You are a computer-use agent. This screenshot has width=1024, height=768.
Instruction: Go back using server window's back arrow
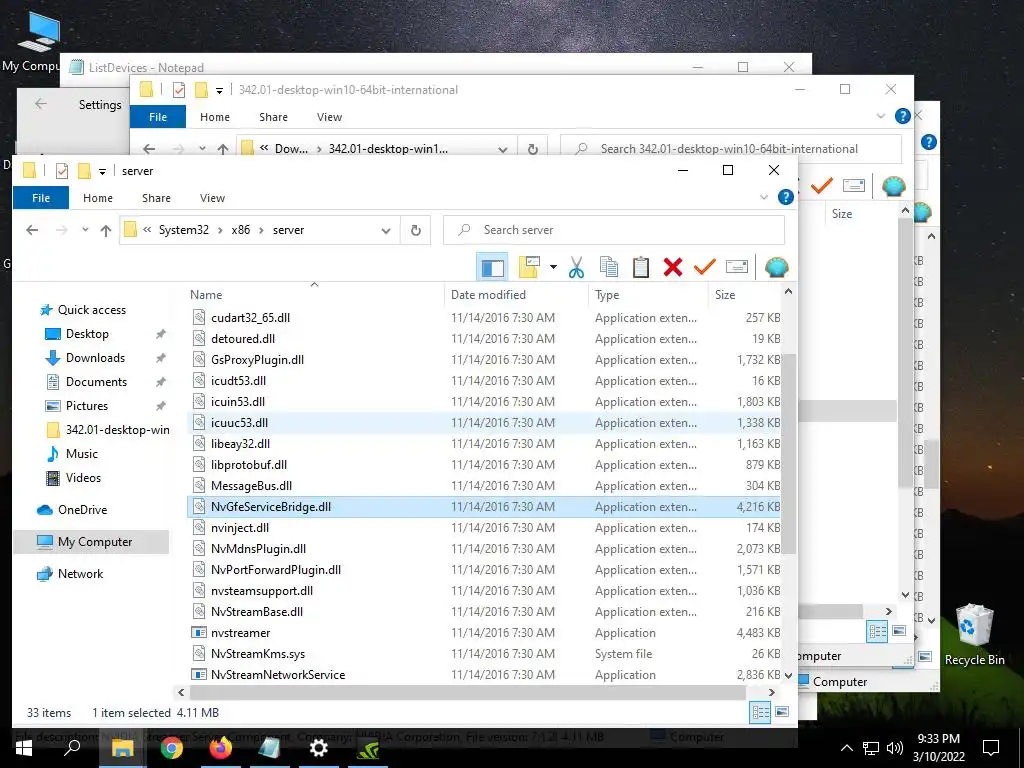coord(32,230)
